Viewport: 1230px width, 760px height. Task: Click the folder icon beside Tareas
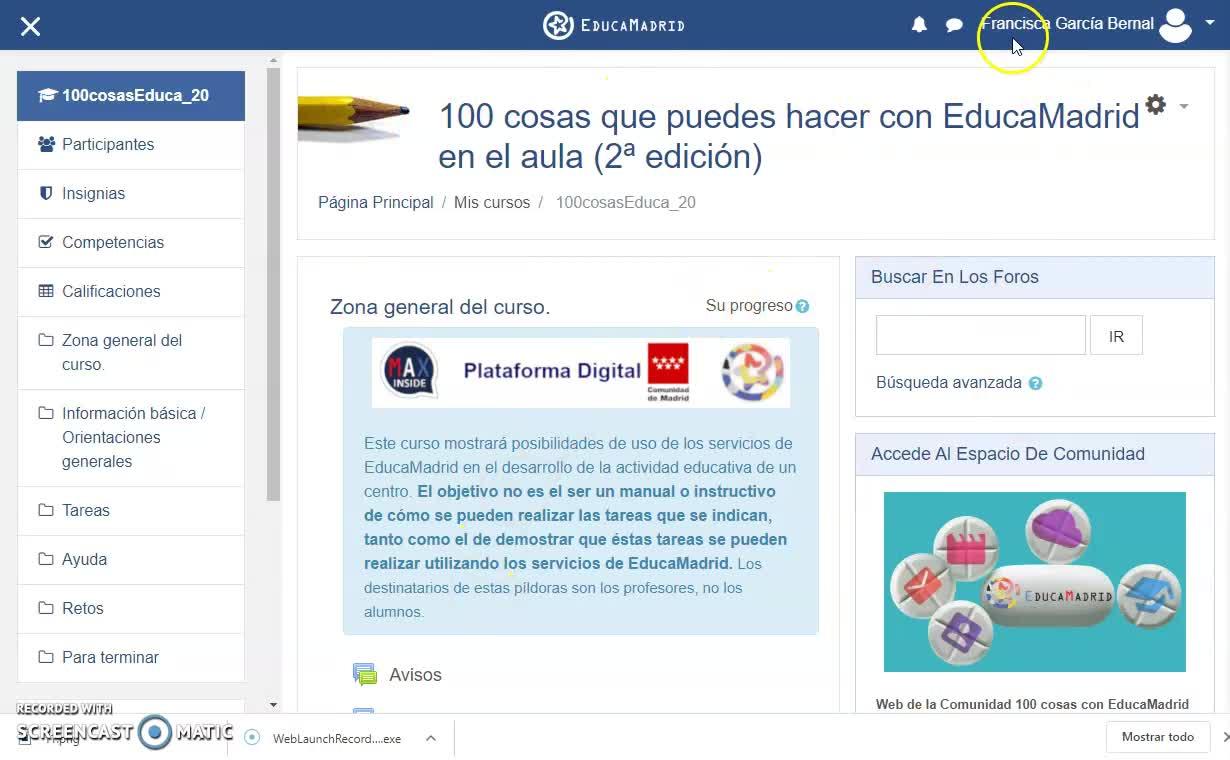point(46,510)
